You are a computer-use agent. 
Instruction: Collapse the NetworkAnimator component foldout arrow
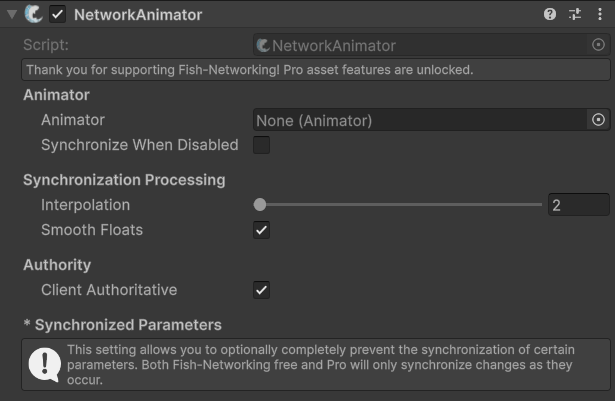pyautogui.click(x=12, y=15)
